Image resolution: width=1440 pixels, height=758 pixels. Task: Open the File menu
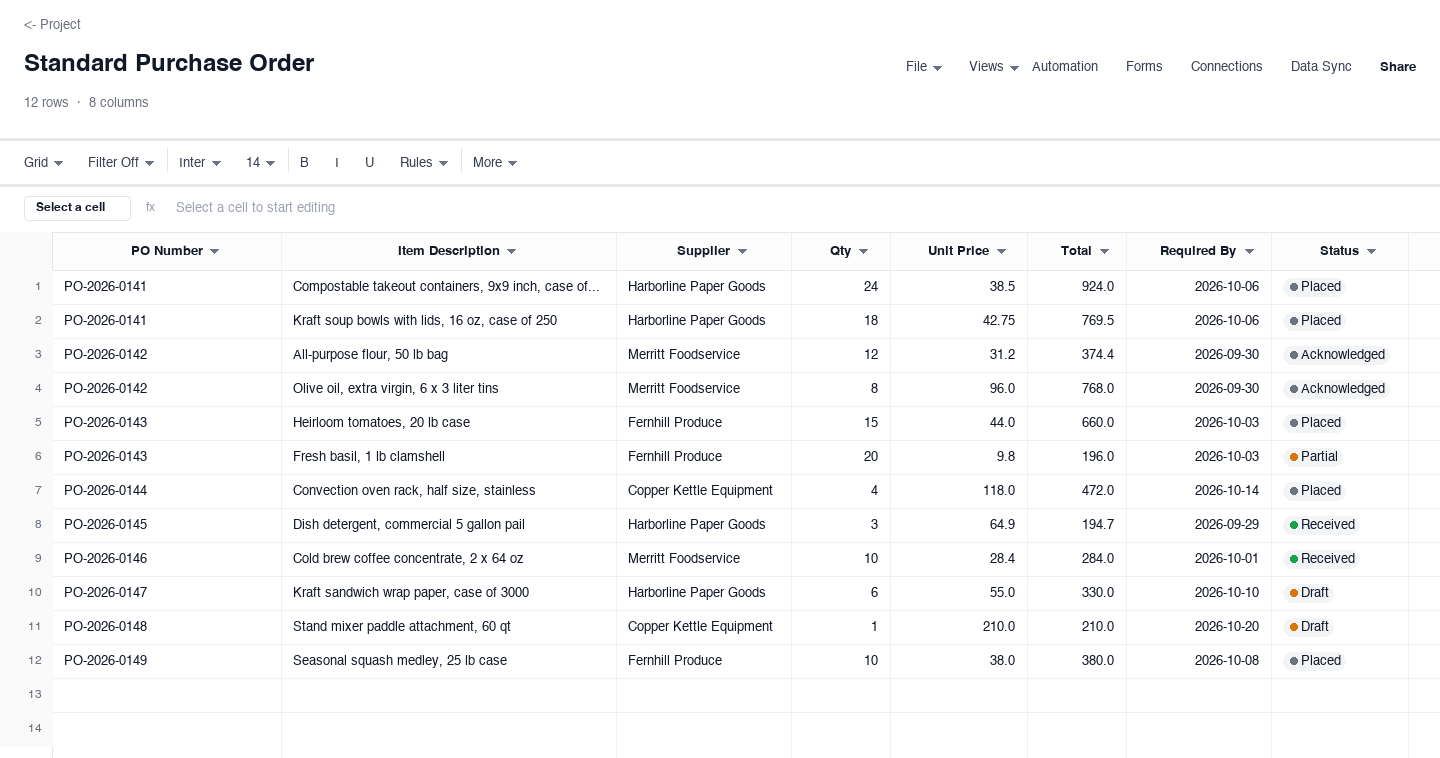pyautogui.click(x=923, y=67)
